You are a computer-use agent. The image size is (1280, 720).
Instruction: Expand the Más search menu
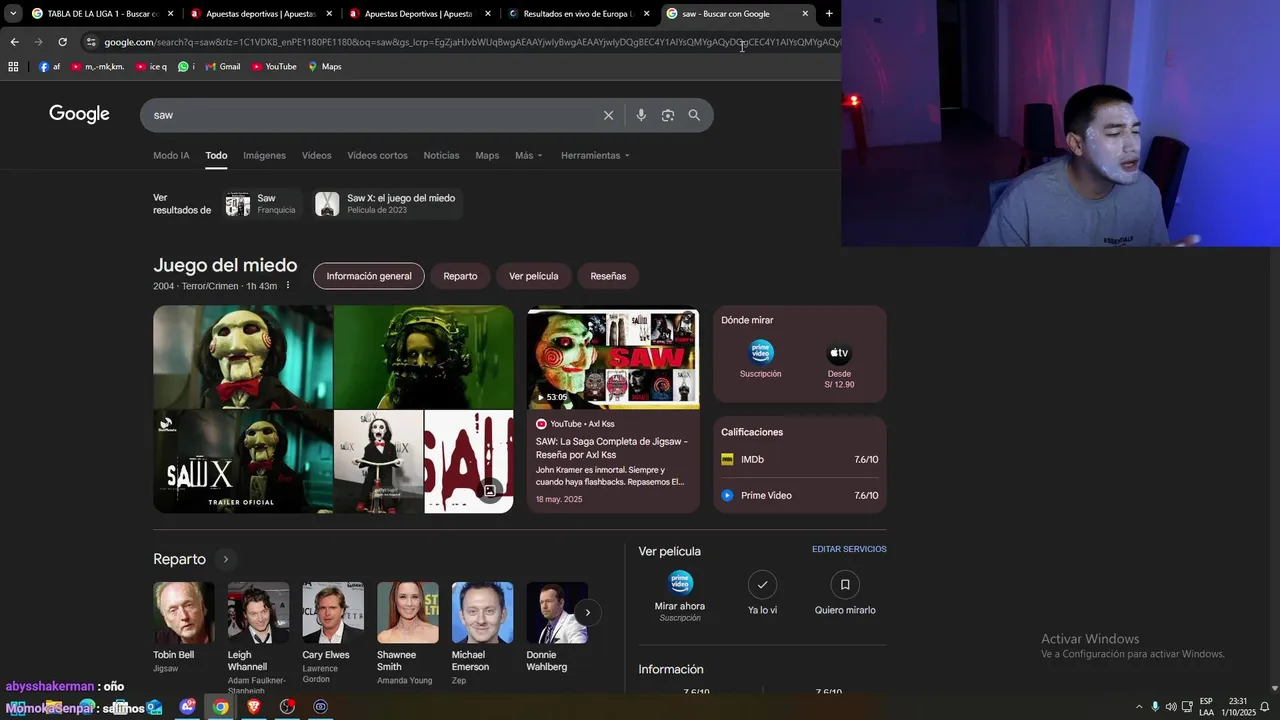(528, 156)
